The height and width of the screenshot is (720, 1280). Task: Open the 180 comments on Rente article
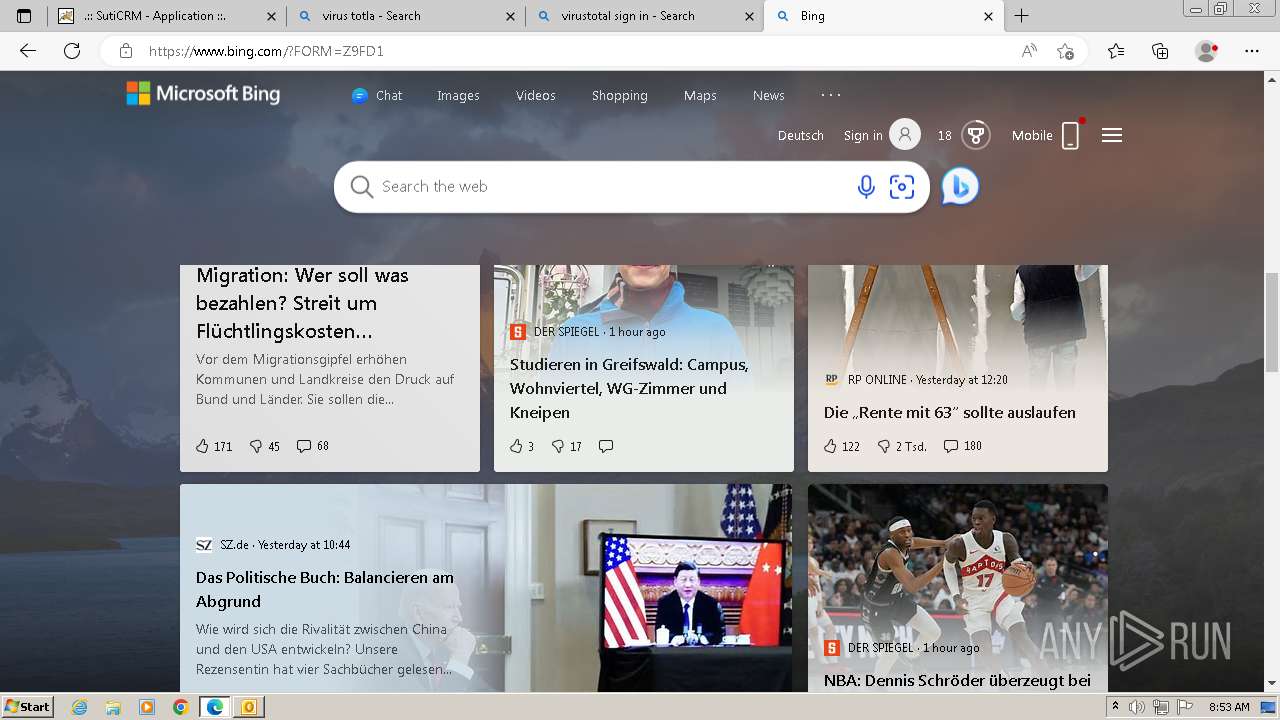962,446
